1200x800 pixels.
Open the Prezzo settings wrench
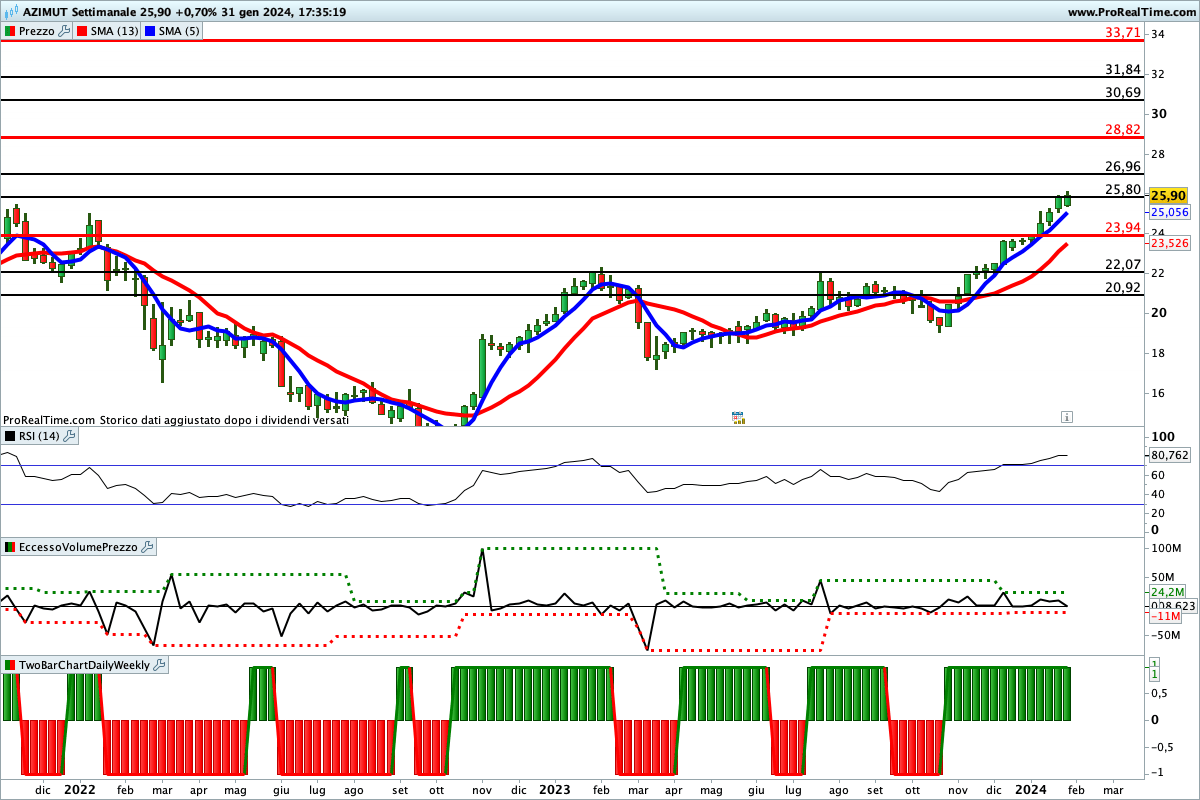tap(65, 31)
